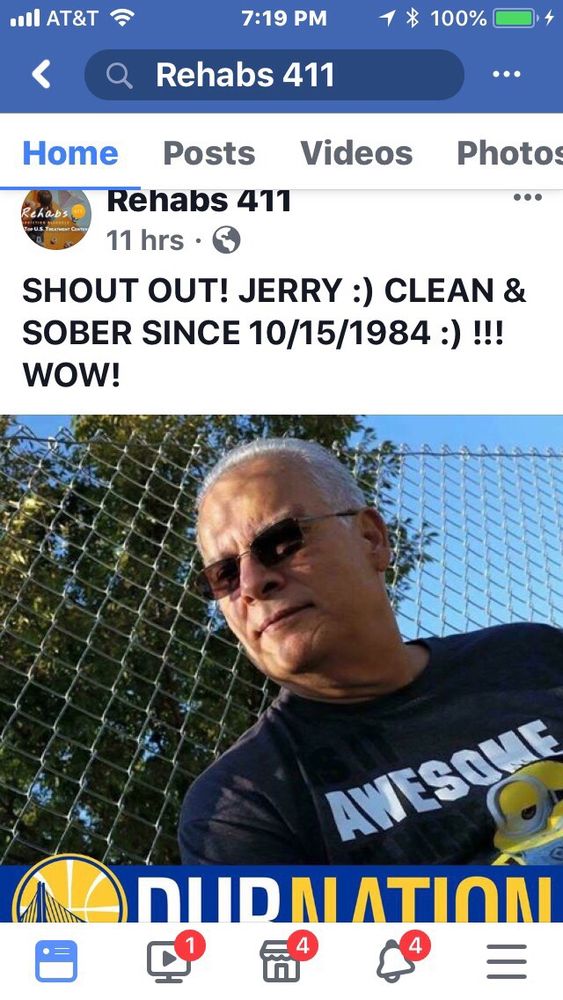Viewport: 563px width, 1000px height.
Task: Open the hamburger menu icon
Action: tap(507, 961)
